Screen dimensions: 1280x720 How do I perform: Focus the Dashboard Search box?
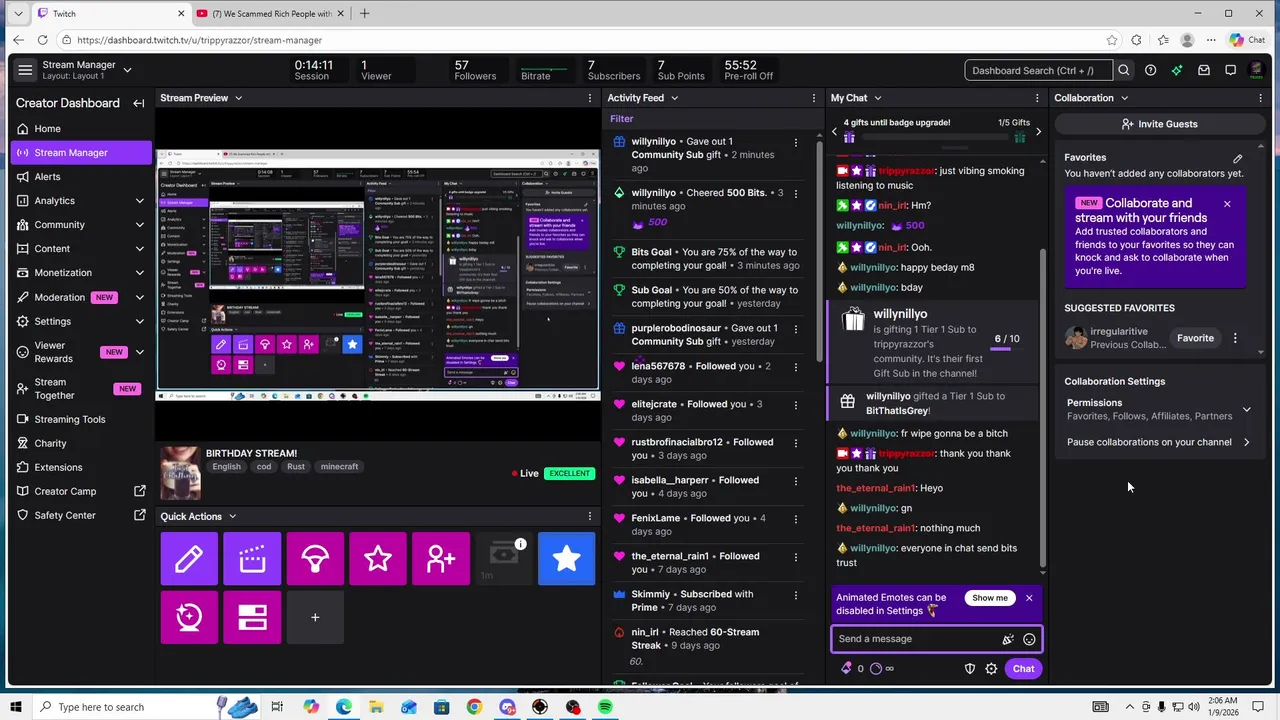pos(1039,70)
